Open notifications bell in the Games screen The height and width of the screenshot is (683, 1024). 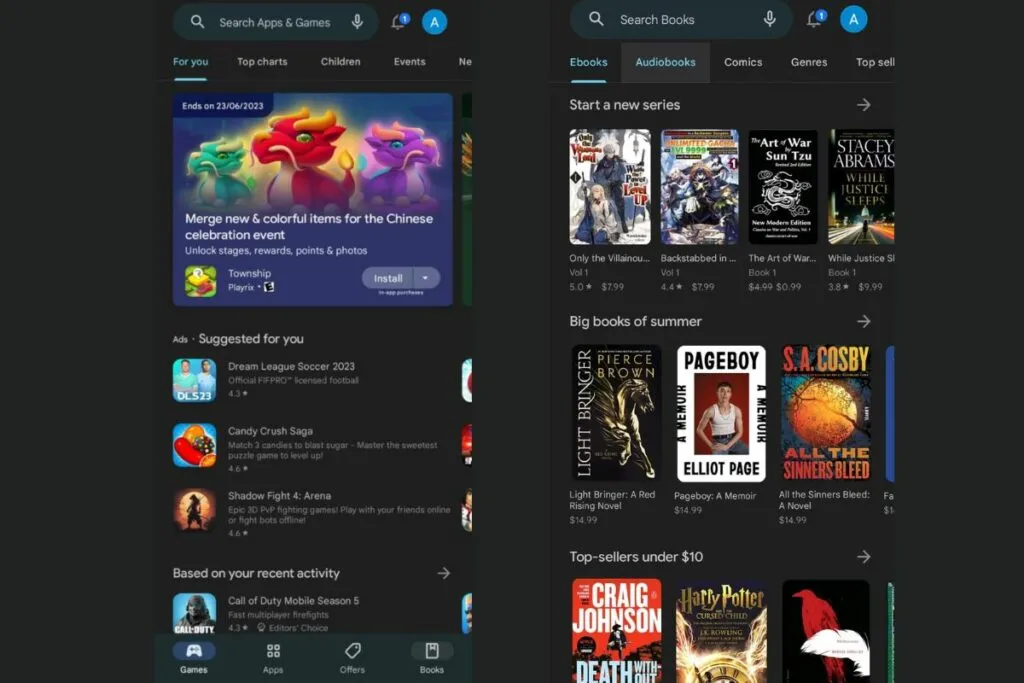click(399, 22)
